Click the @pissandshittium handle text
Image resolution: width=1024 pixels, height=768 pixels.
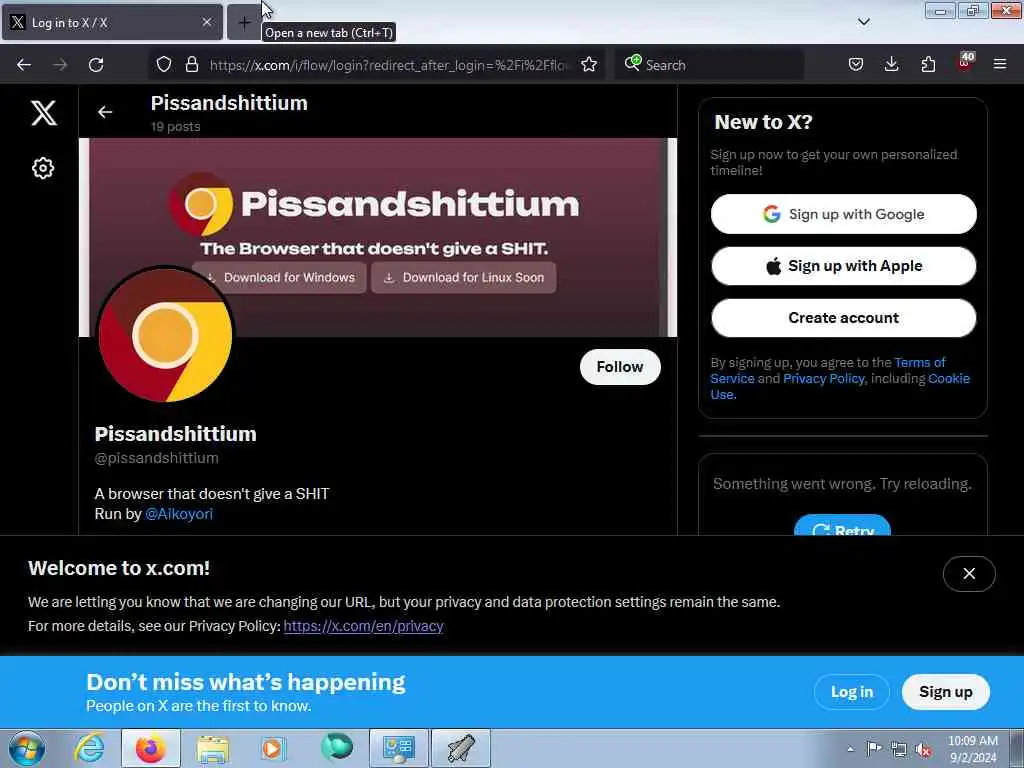(157, 458)
